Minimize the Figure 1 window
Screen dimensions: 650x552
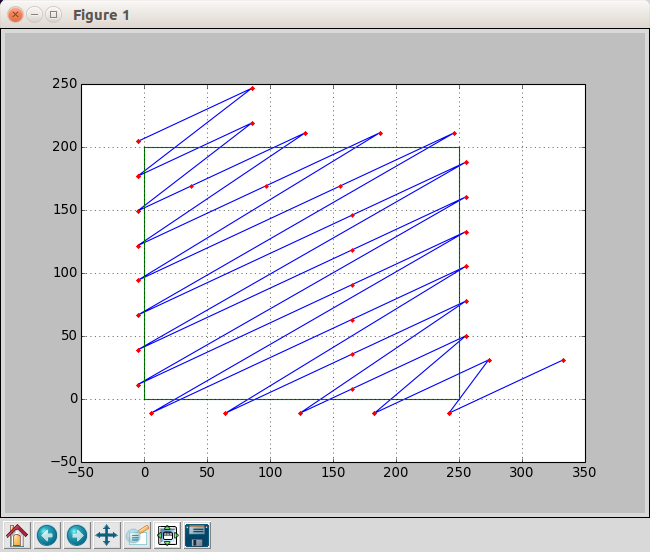34,15
